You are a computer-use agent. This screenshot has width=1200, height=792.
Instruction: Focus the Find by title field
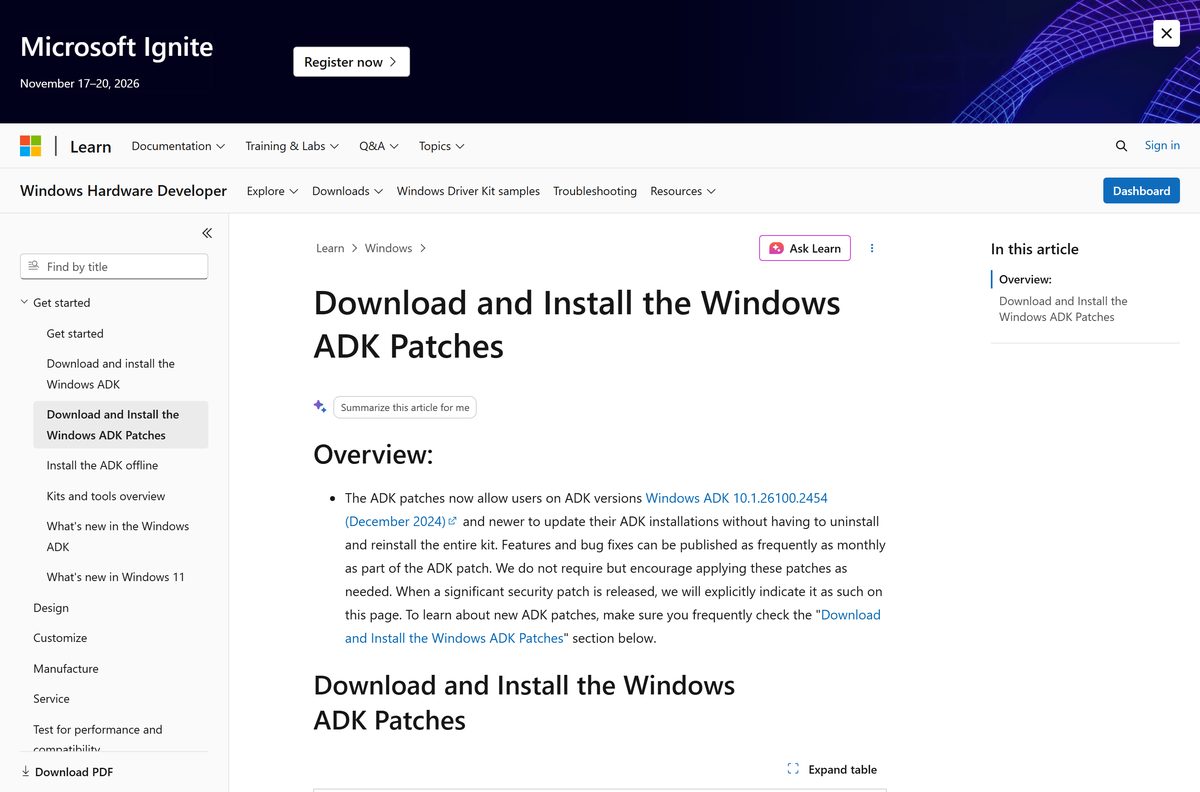(114, 267)
